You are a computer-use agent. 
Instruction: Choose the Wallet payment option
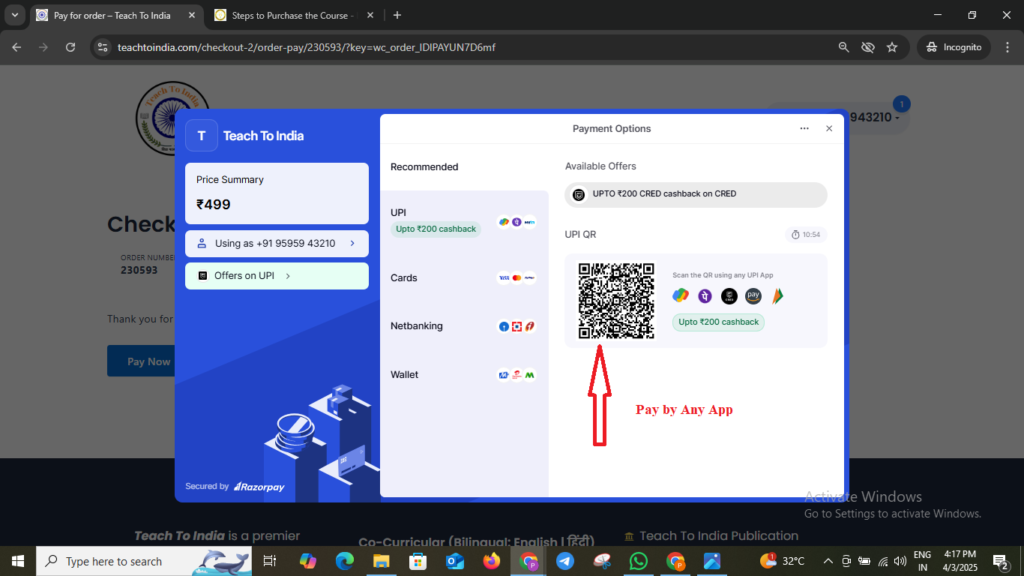click(x=464, y=375)
